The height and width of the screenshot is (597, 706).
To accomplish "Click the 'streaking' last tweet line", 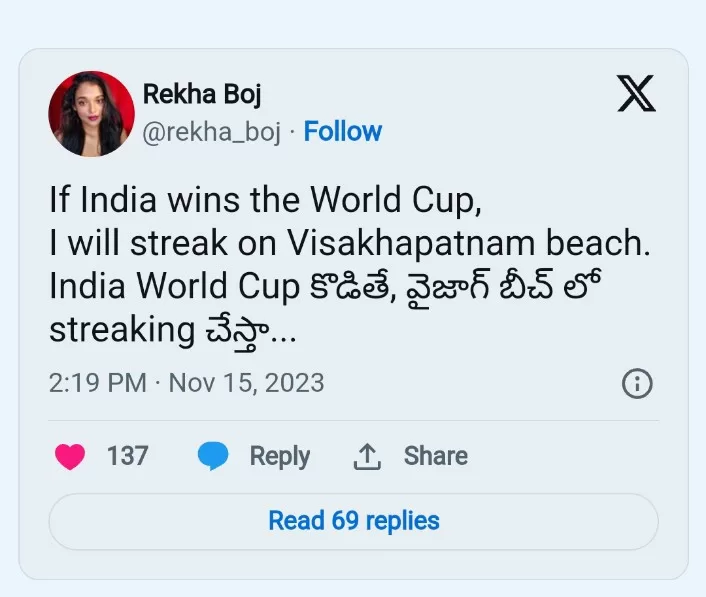I will pyautogui.click(x=173, y=331).
